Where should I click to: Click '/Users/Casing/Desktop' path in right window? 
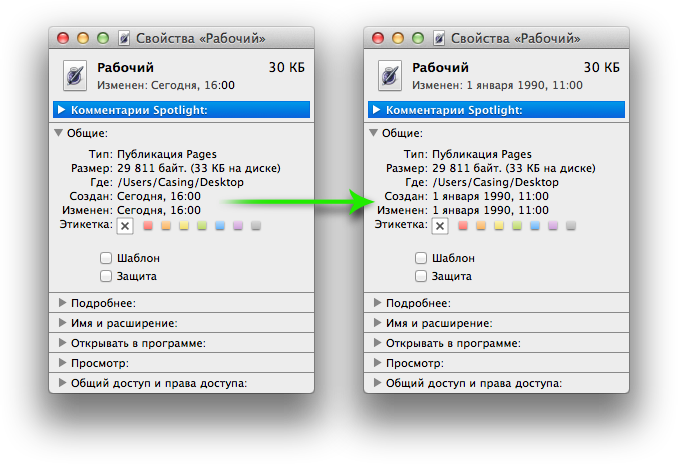point(495,182)
